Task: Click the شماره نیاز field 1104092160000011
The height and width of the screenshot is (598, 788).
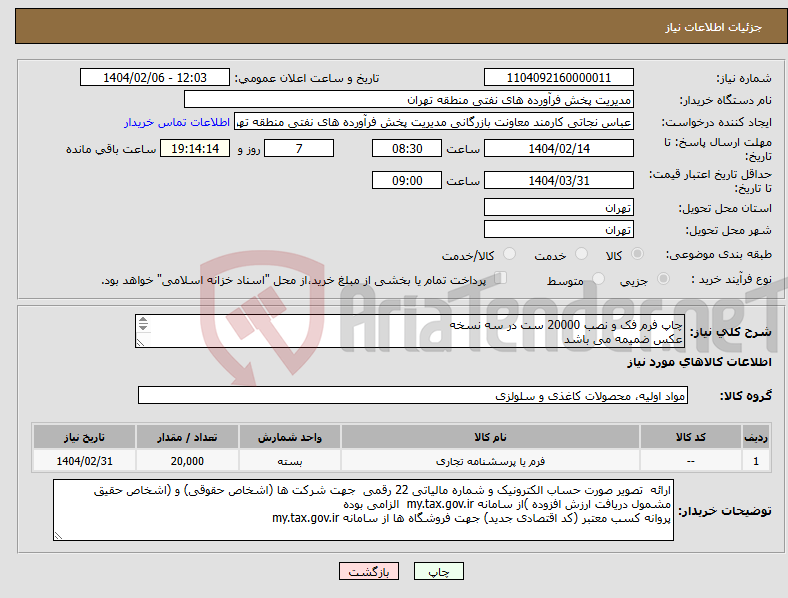Action: (x=559, y=77)
